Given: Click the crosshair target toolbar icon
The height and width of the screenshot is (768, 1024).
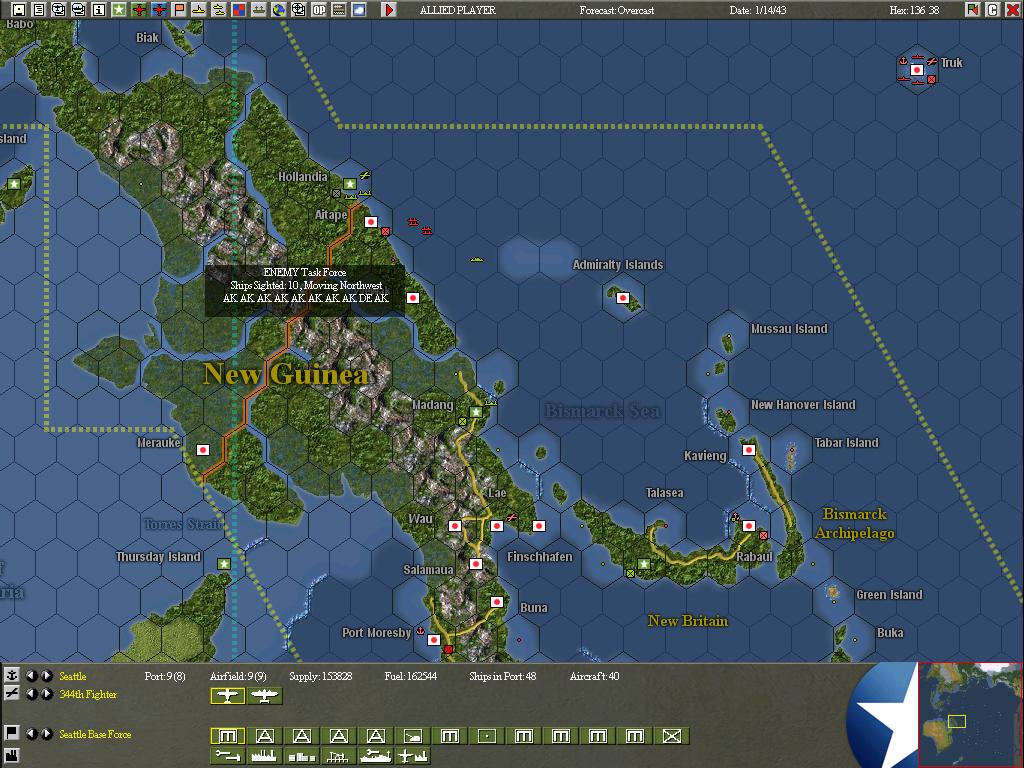Looking at the screenshot, I should 299,10.
